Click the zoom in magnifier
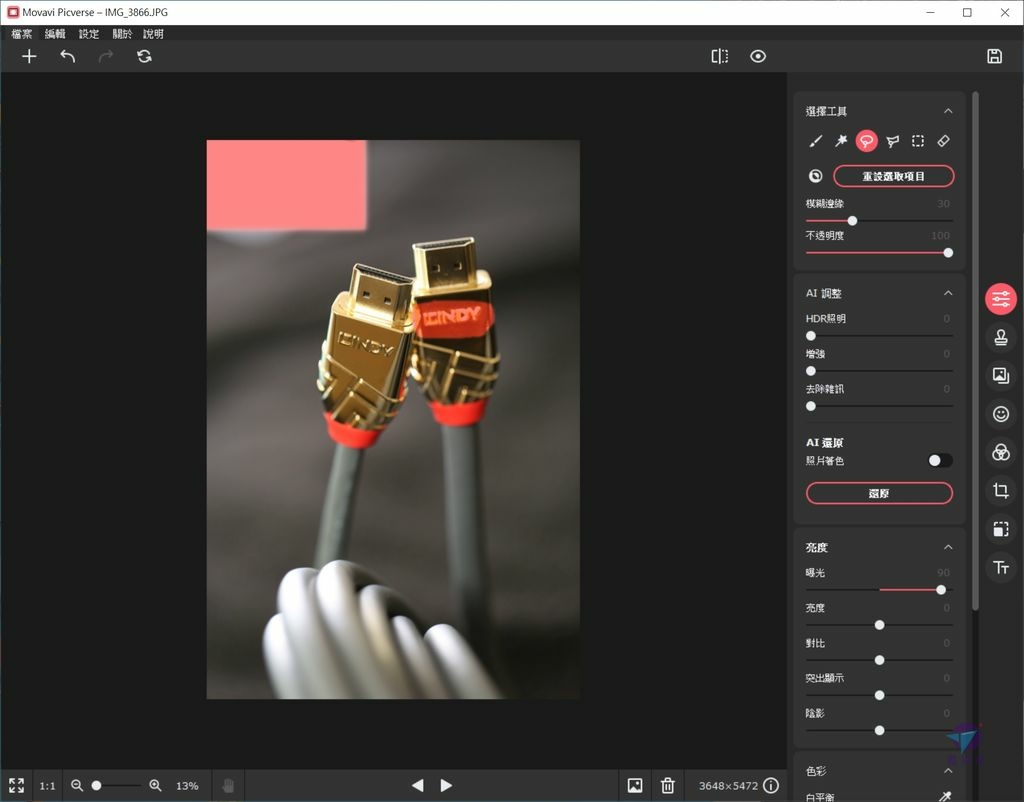Viewport: 1024px width, 802px height. tap(155, 785)
